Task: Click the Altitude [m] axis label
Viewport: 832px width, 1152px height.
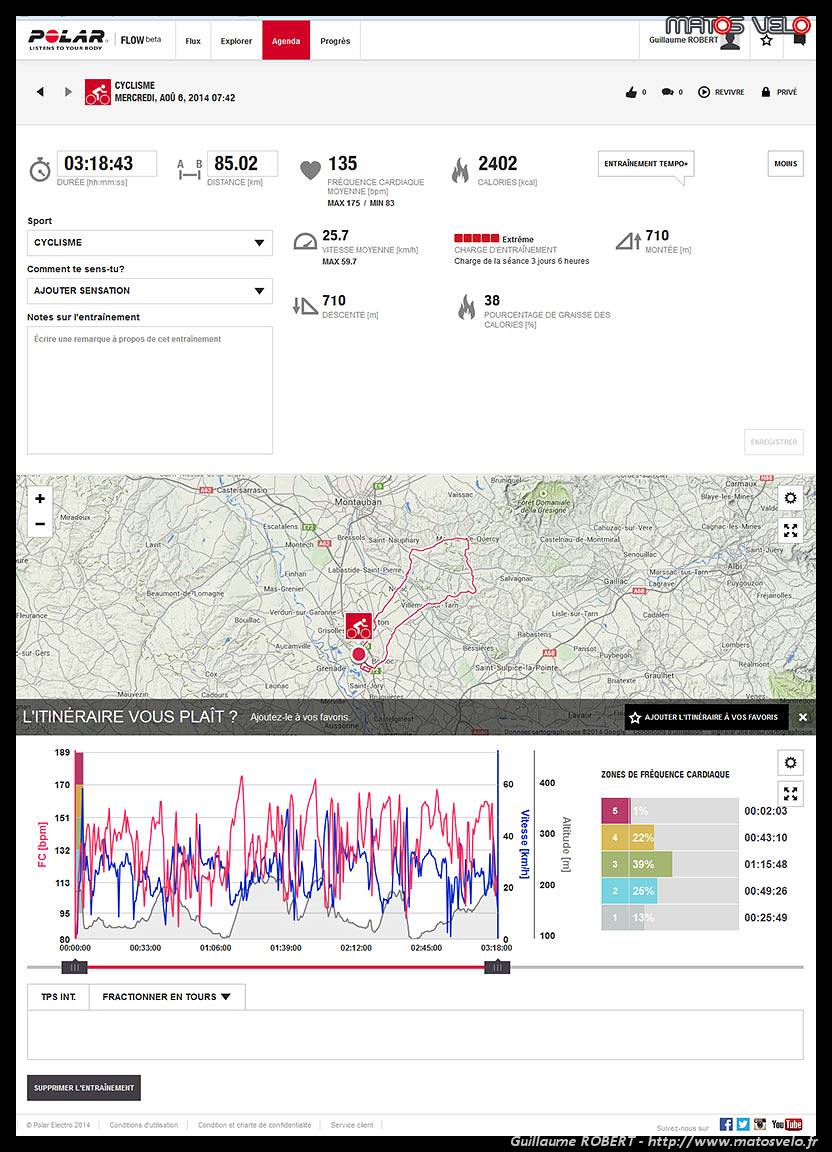Action: click(566, 844)
